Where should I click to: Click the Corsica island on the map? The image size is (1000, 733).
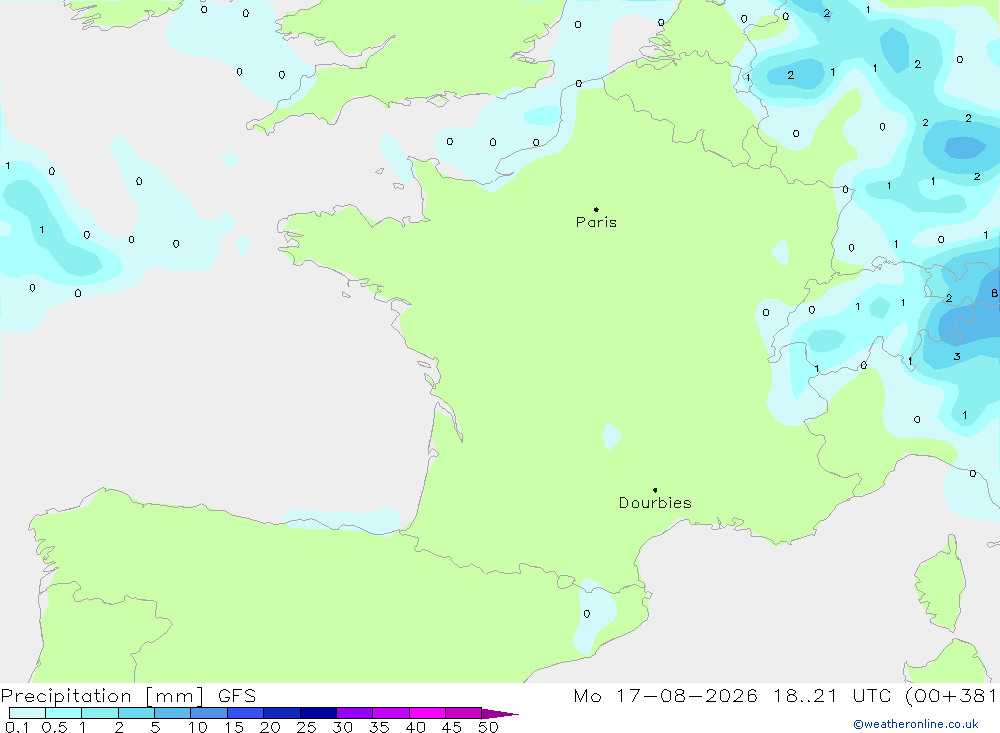coord(940,584)
